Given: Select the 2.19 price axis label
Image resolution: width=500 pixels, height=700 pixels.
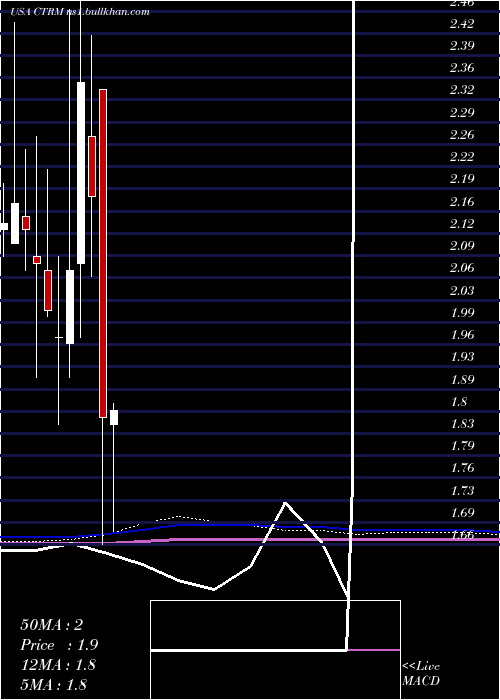Looking at the screenshot, I should pyautogui.click(x=461, y=179).
